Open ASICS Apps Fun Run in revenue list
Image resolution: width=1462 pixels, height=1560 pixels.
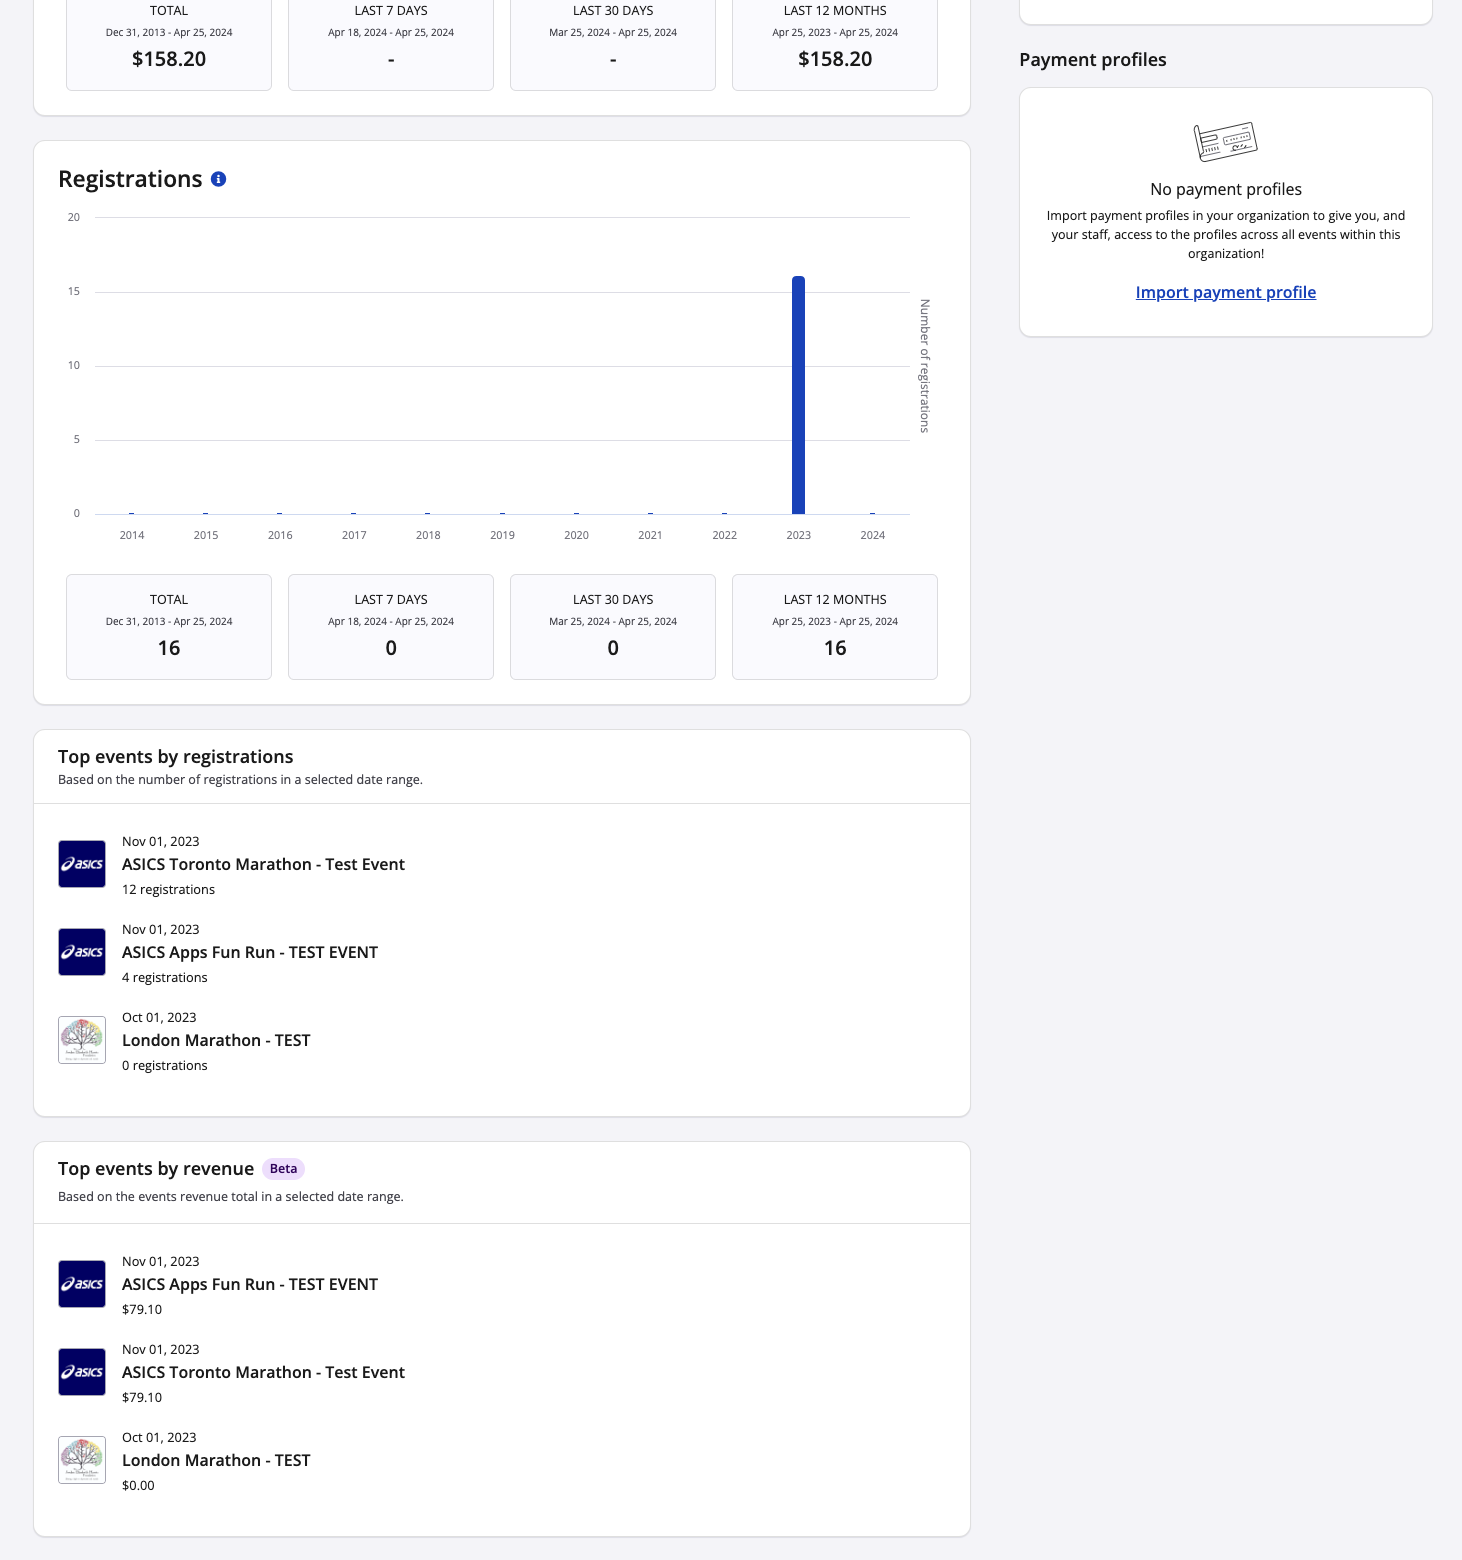pos(250,1284)
